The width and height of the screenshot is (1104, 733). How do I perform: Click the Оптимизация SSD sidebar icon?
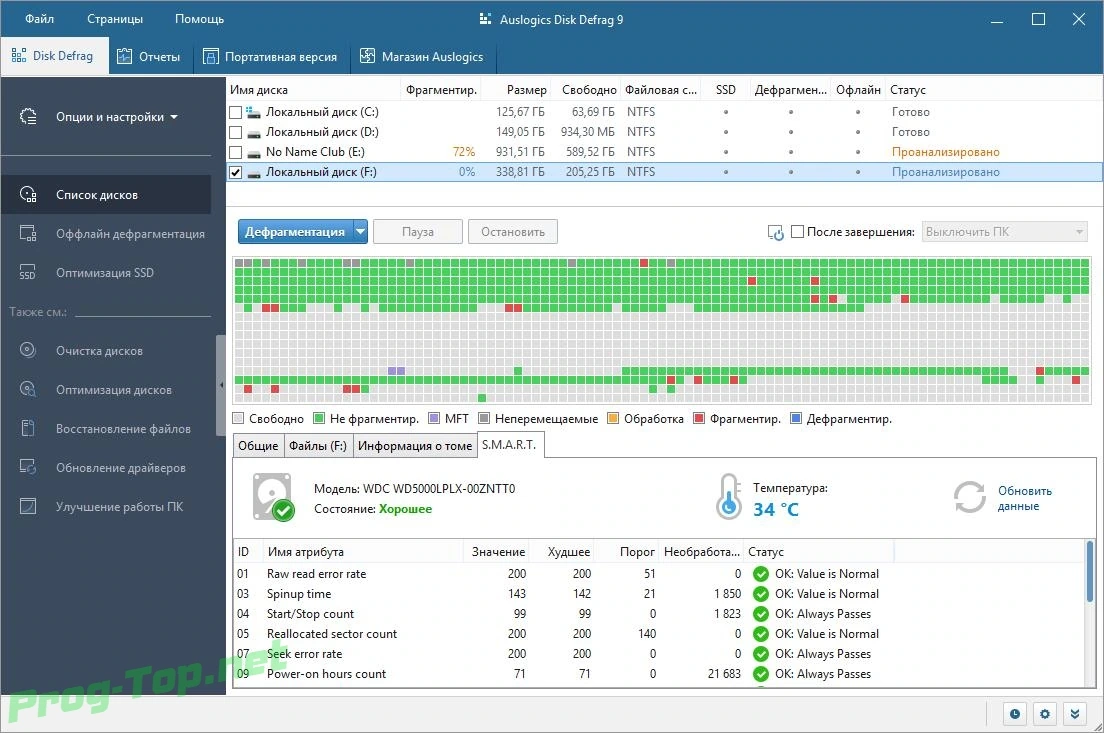tap(28, 272)
